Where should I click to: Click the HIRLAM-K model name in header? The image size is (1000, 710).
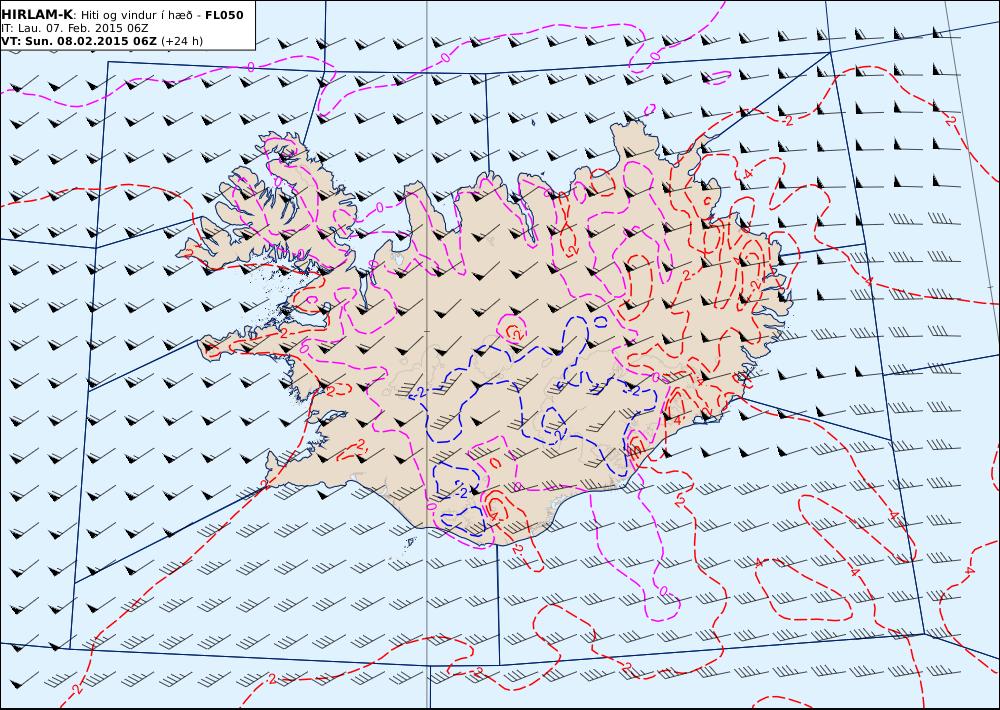(x=37, y=15)
